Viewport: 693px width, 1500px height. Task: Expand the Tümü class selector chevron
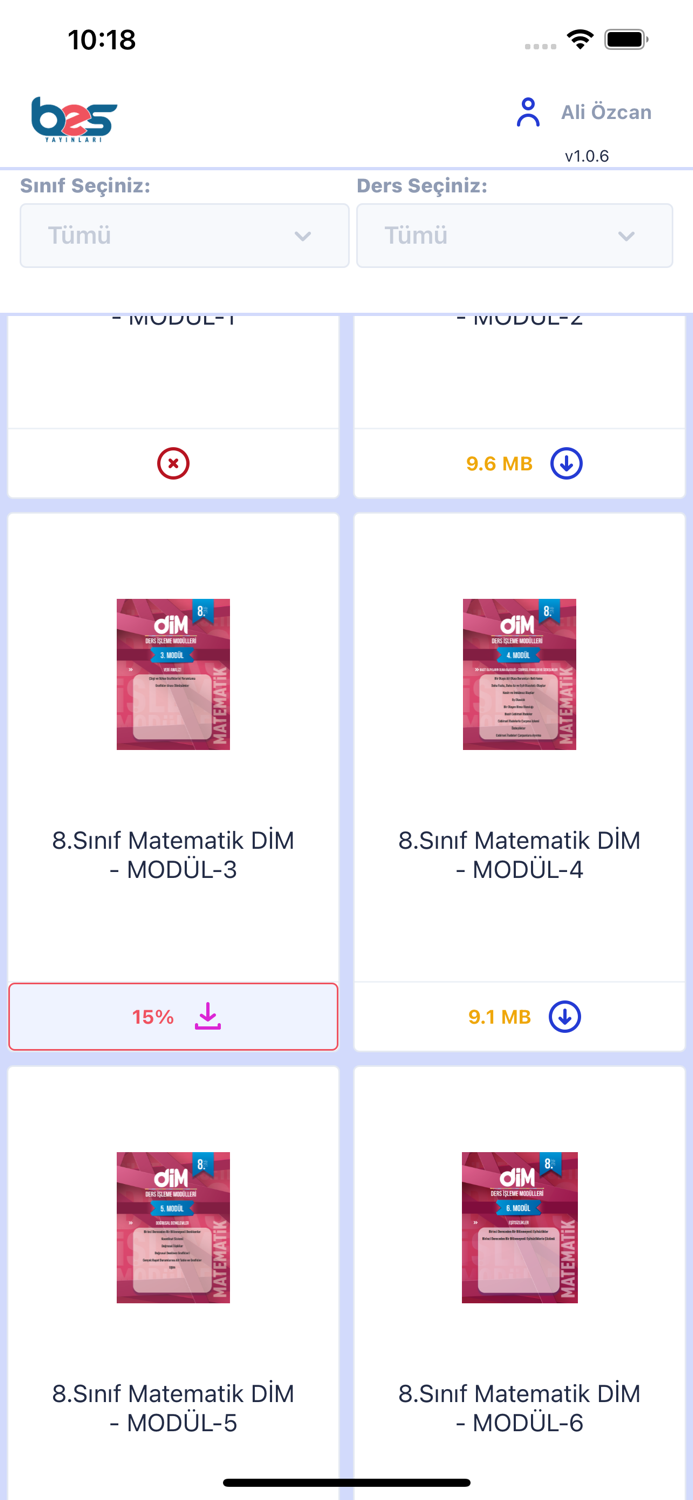point(302,237)
